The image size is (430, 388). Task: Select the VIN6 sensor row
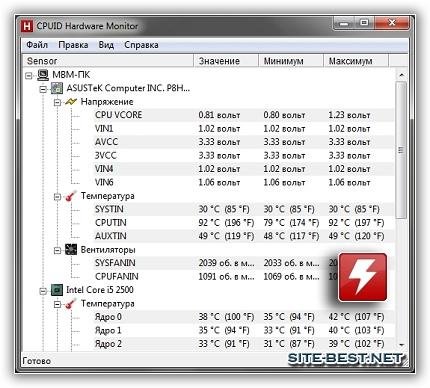[243, 182]
